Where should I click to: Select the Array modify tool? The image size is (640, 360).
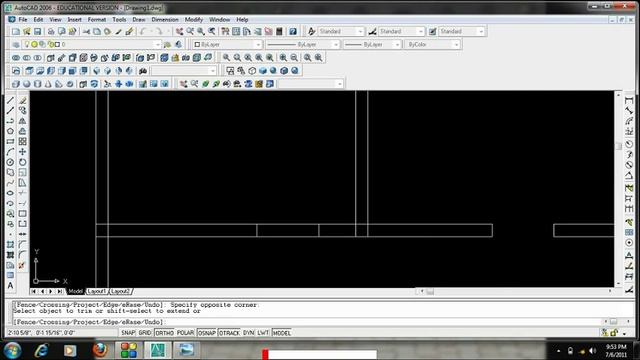coord(22,142)
